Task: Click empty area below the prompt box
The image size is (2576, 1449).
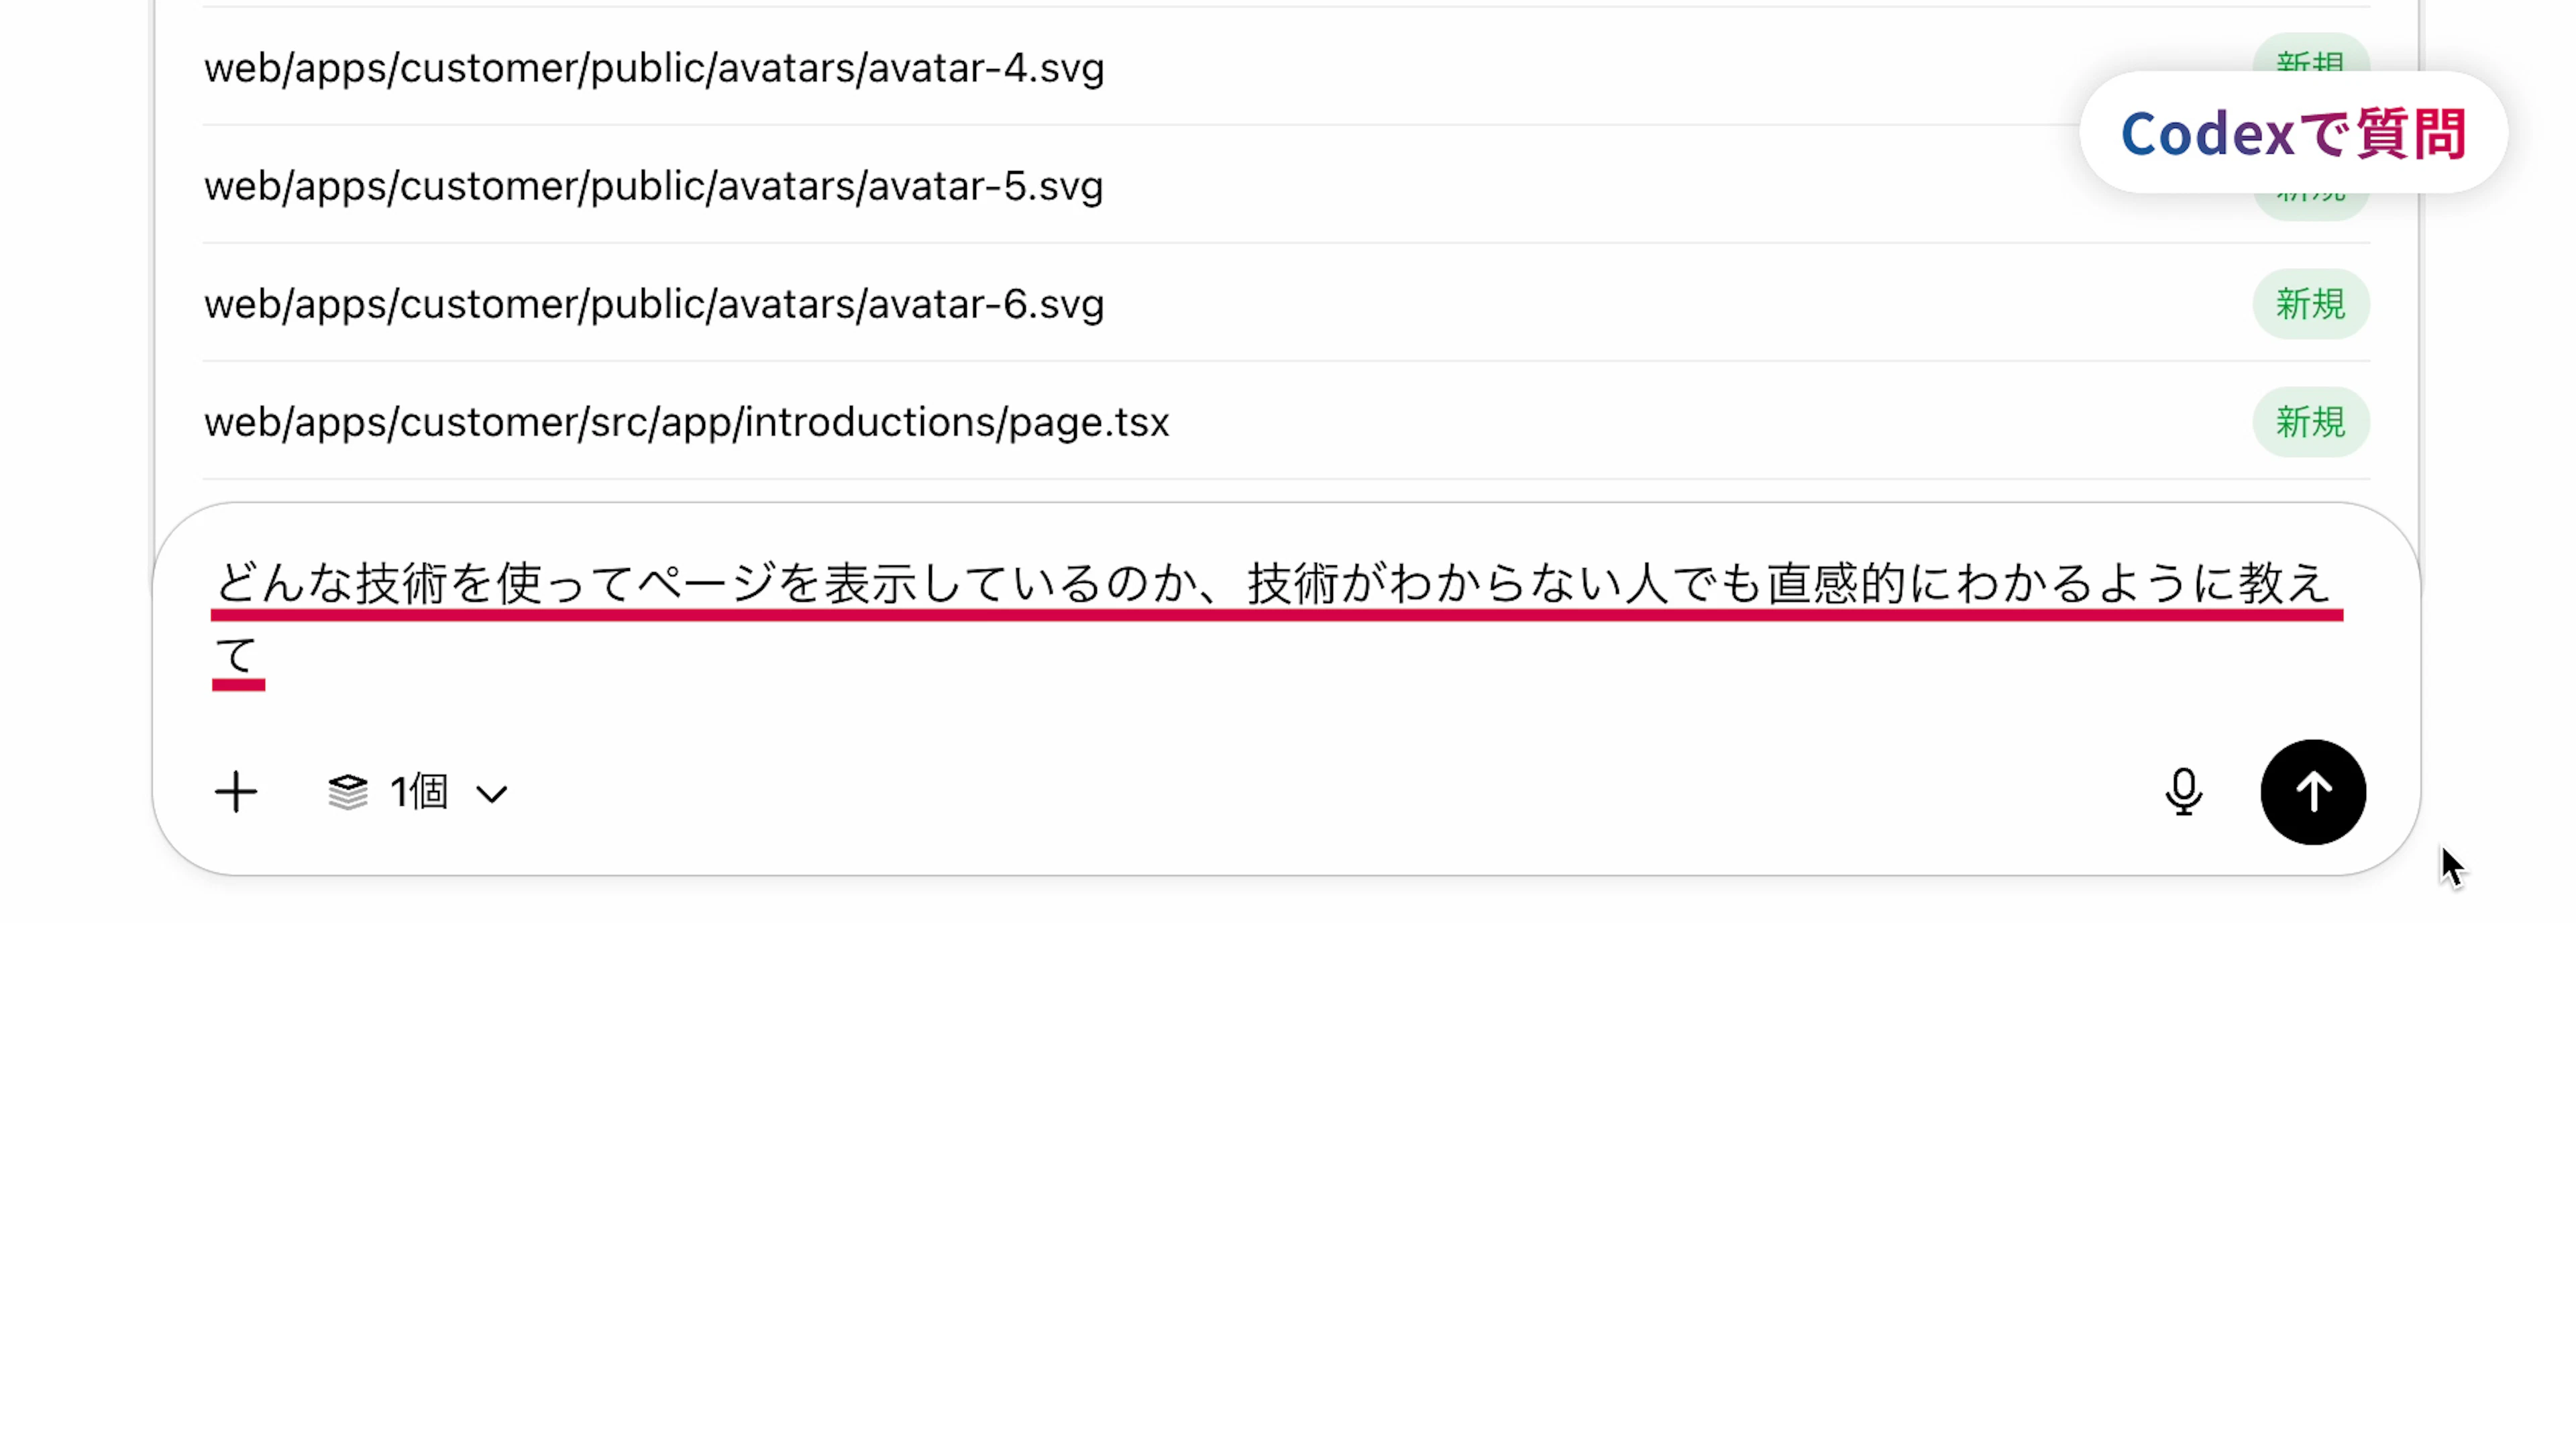Action: point(1286,1150)
